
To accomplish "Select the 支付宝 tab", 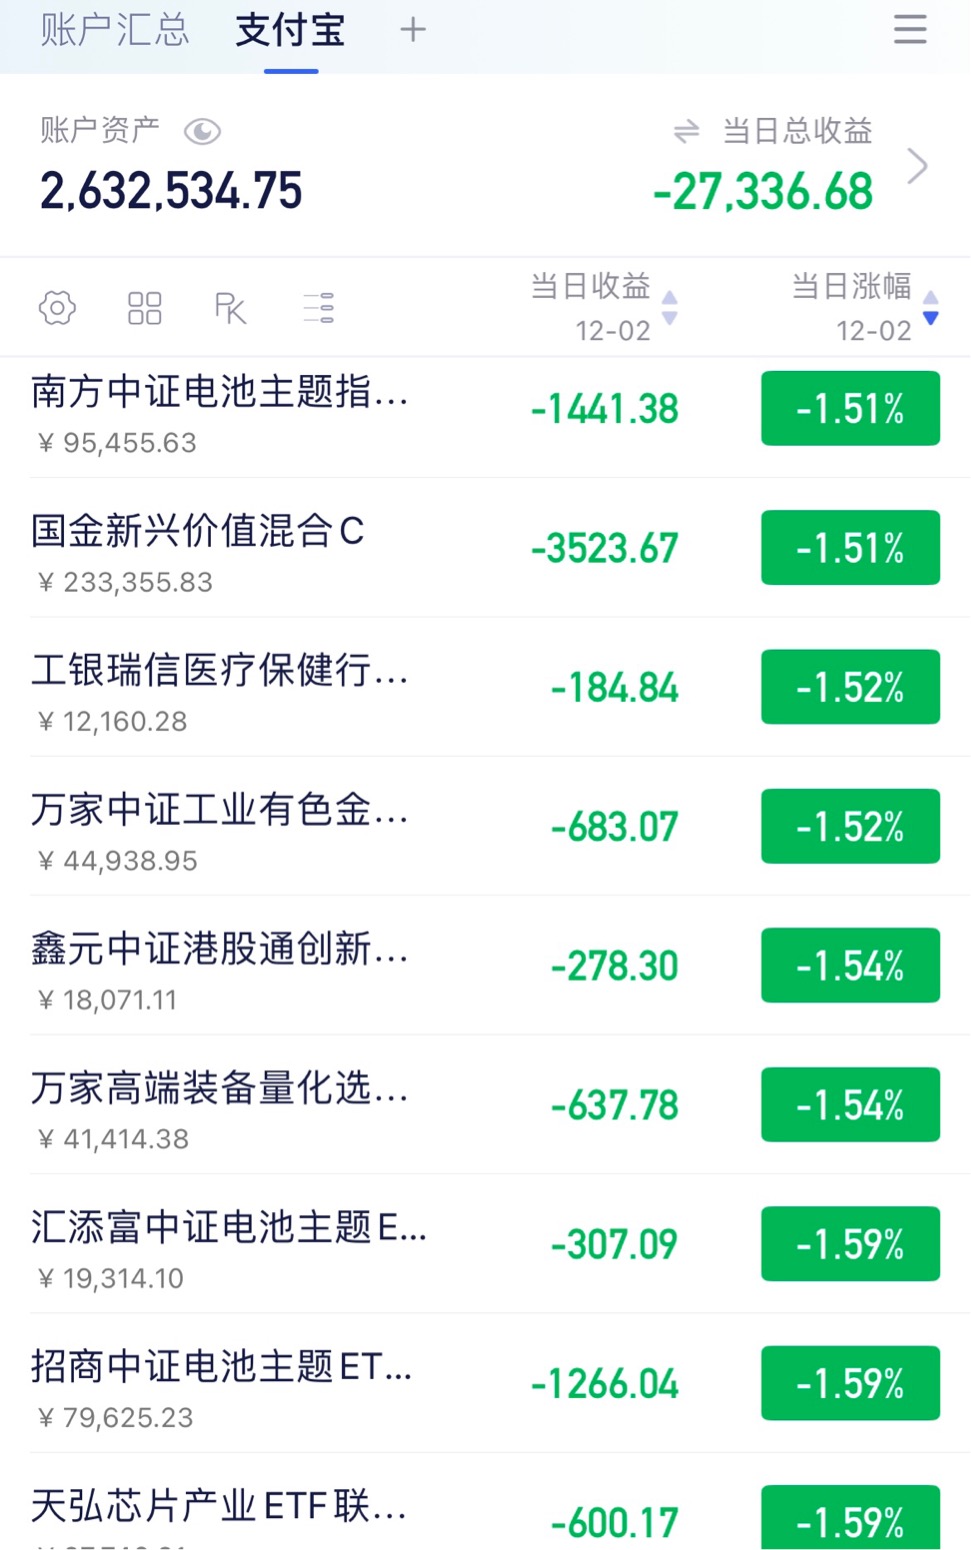I will pyautogui.click(x=290, y=30).
